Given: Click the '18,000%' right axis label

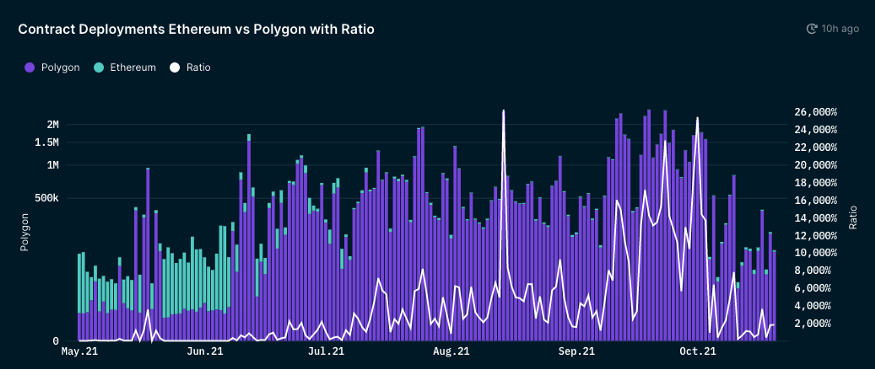Looking at the screenshot, I should point(815,183).
